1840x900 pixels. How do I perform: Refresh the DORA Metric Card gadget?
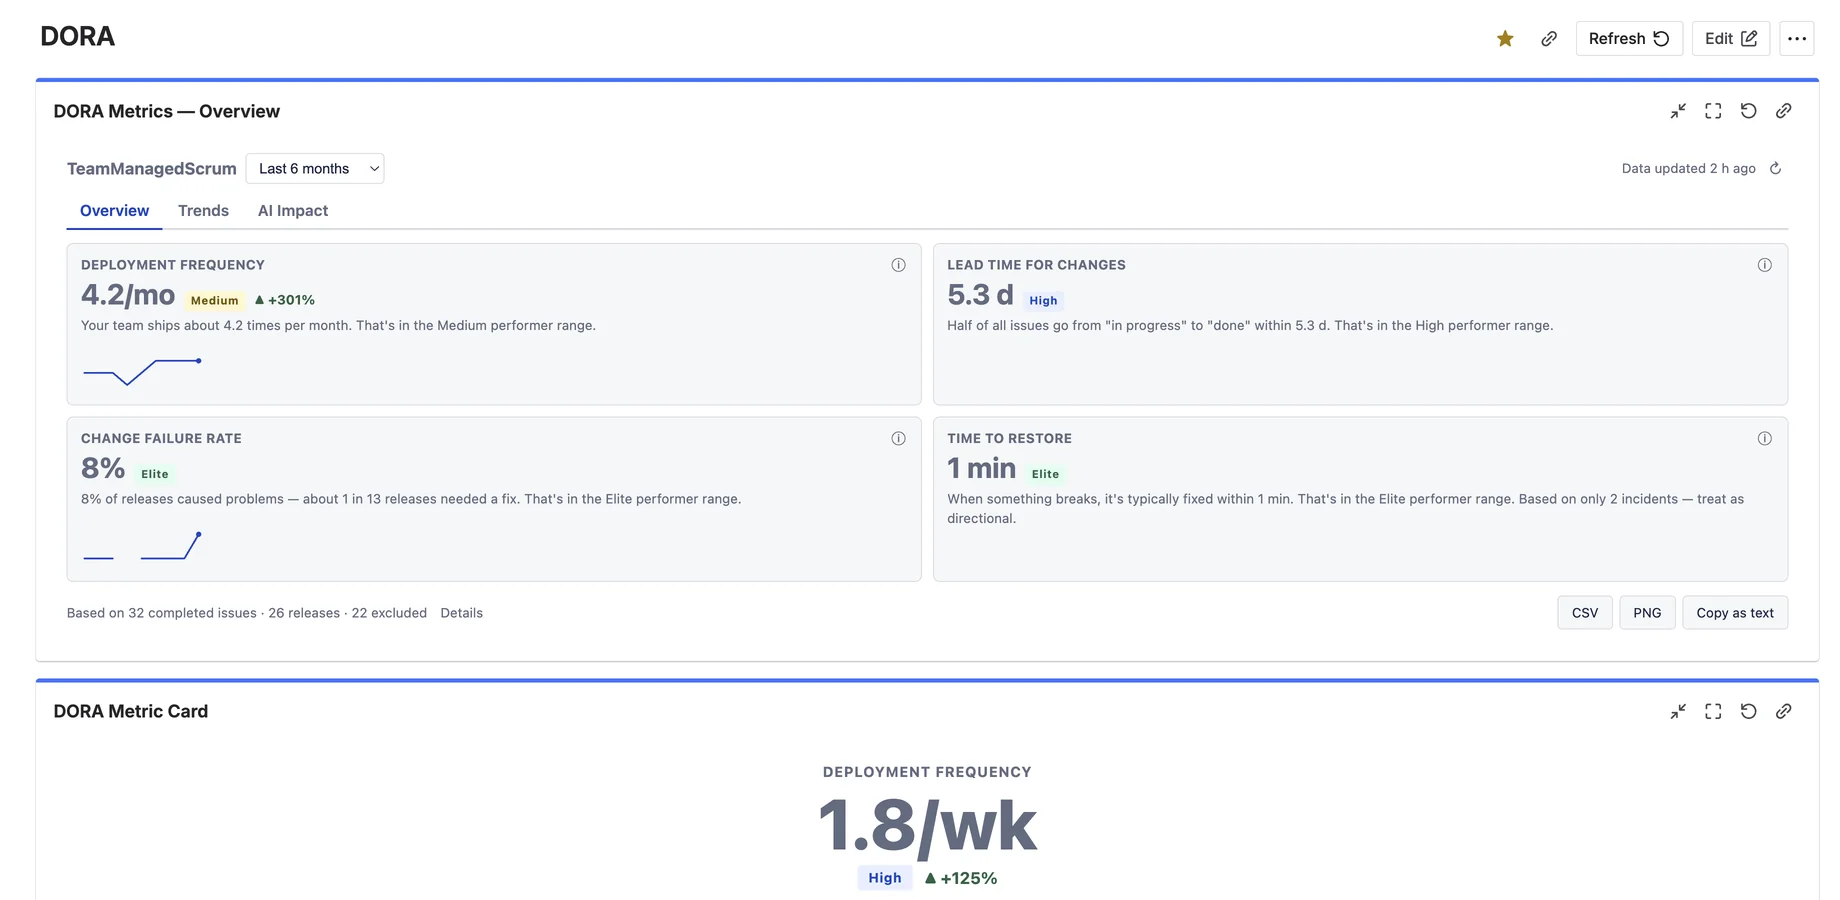point(1748,711)
